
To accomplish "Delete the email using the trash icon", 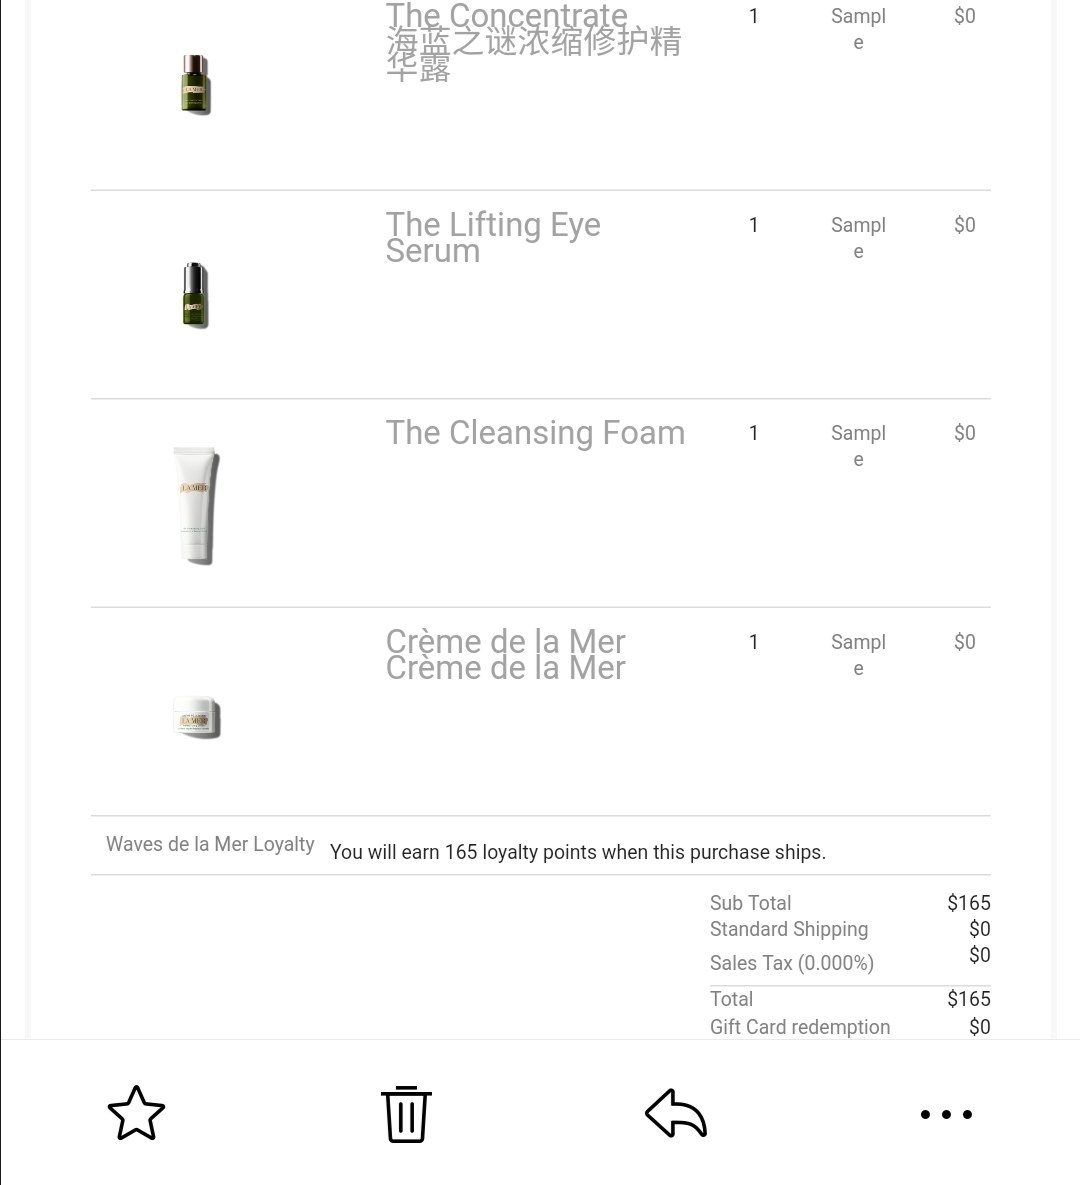I will click(x=406, y=1114).
